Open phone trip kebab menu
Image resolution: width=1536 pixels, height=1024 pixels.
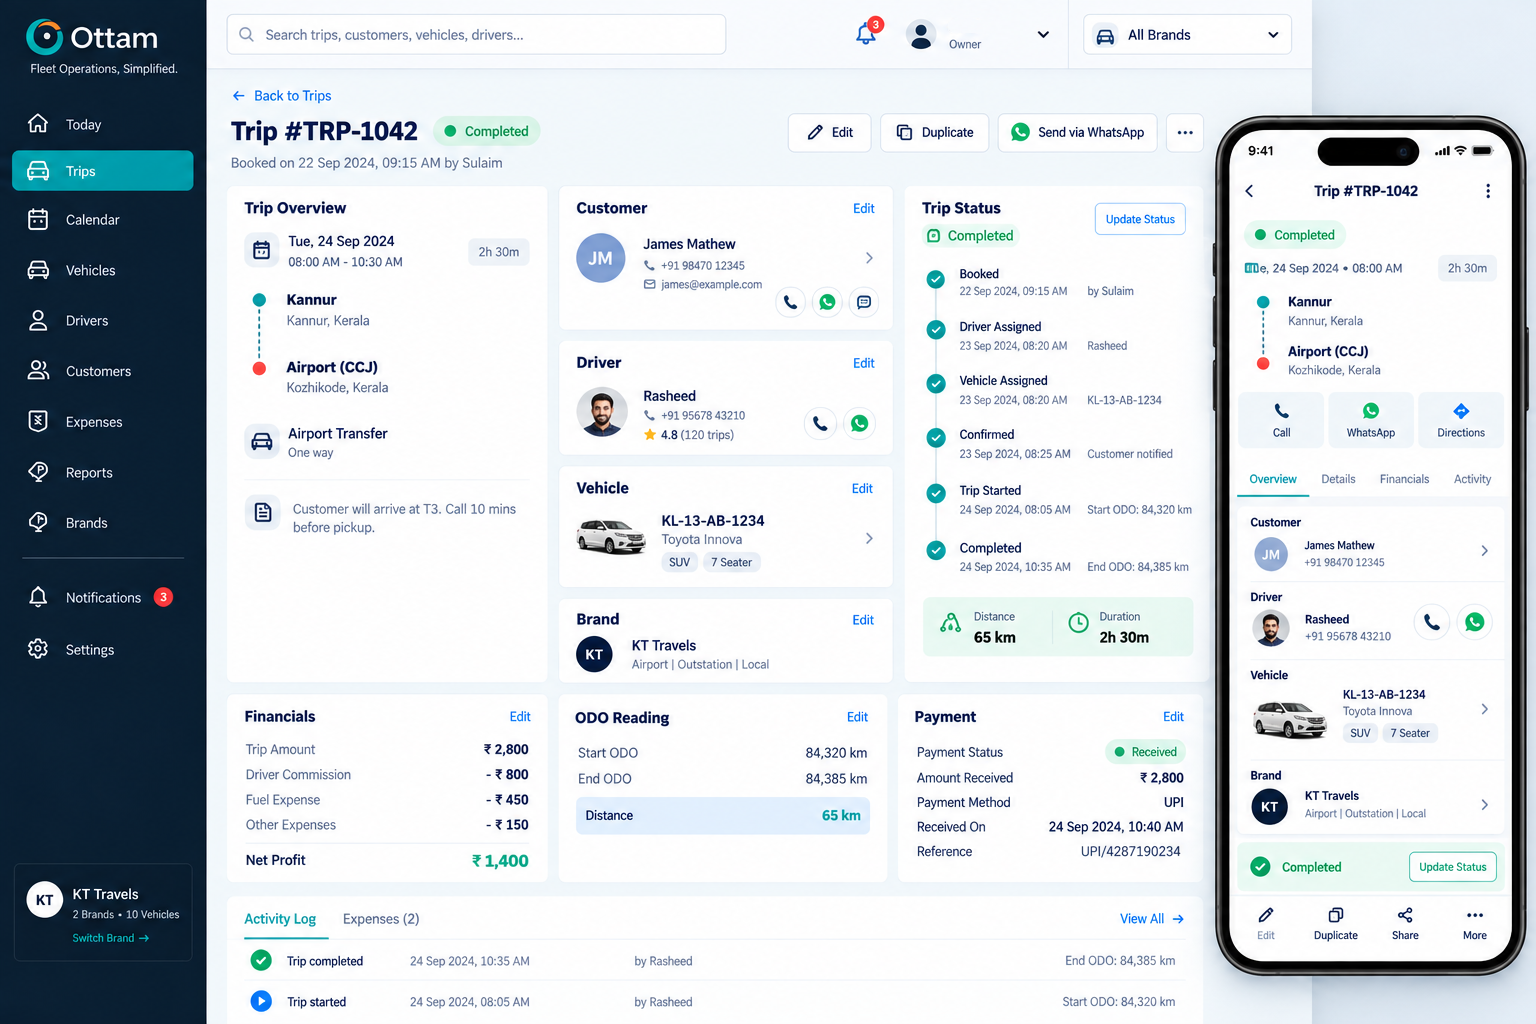point(1488,191)
